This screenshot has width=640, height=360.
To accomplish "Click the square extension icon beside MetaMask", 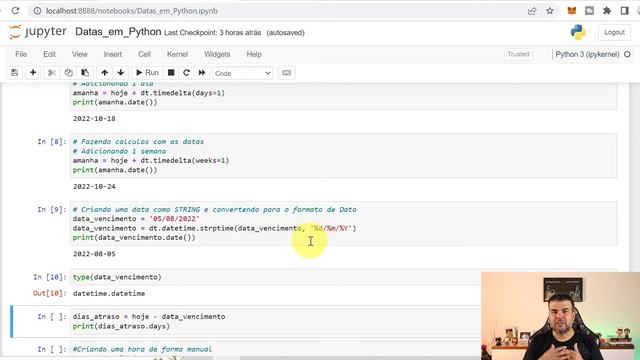I will (589, 11).
